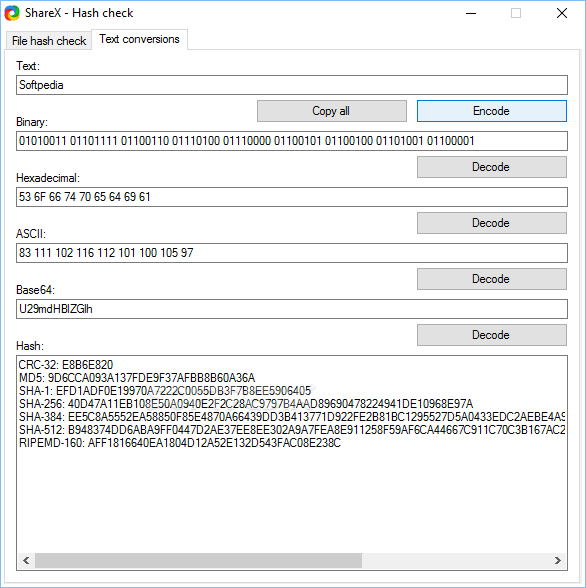Click the horizontal scrollbar thumb in Hash box
Screen dimensions: 586x588
coord(199,561)
